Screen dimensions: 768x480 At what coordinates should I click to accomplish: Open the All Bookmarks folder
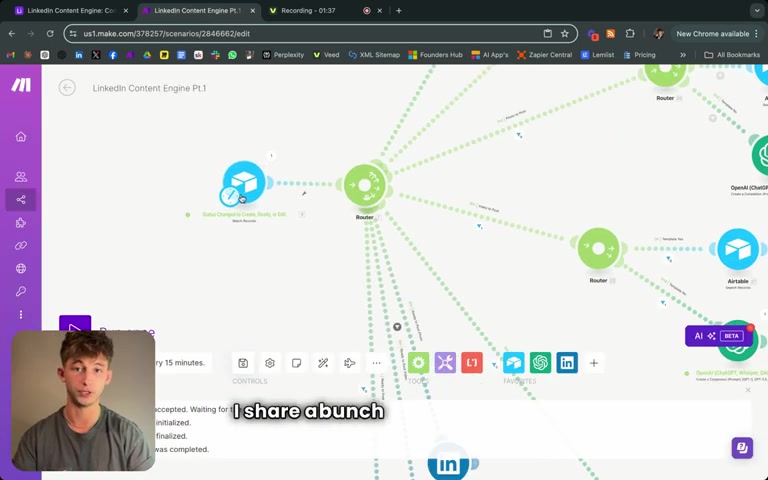[x=732, y=55]
